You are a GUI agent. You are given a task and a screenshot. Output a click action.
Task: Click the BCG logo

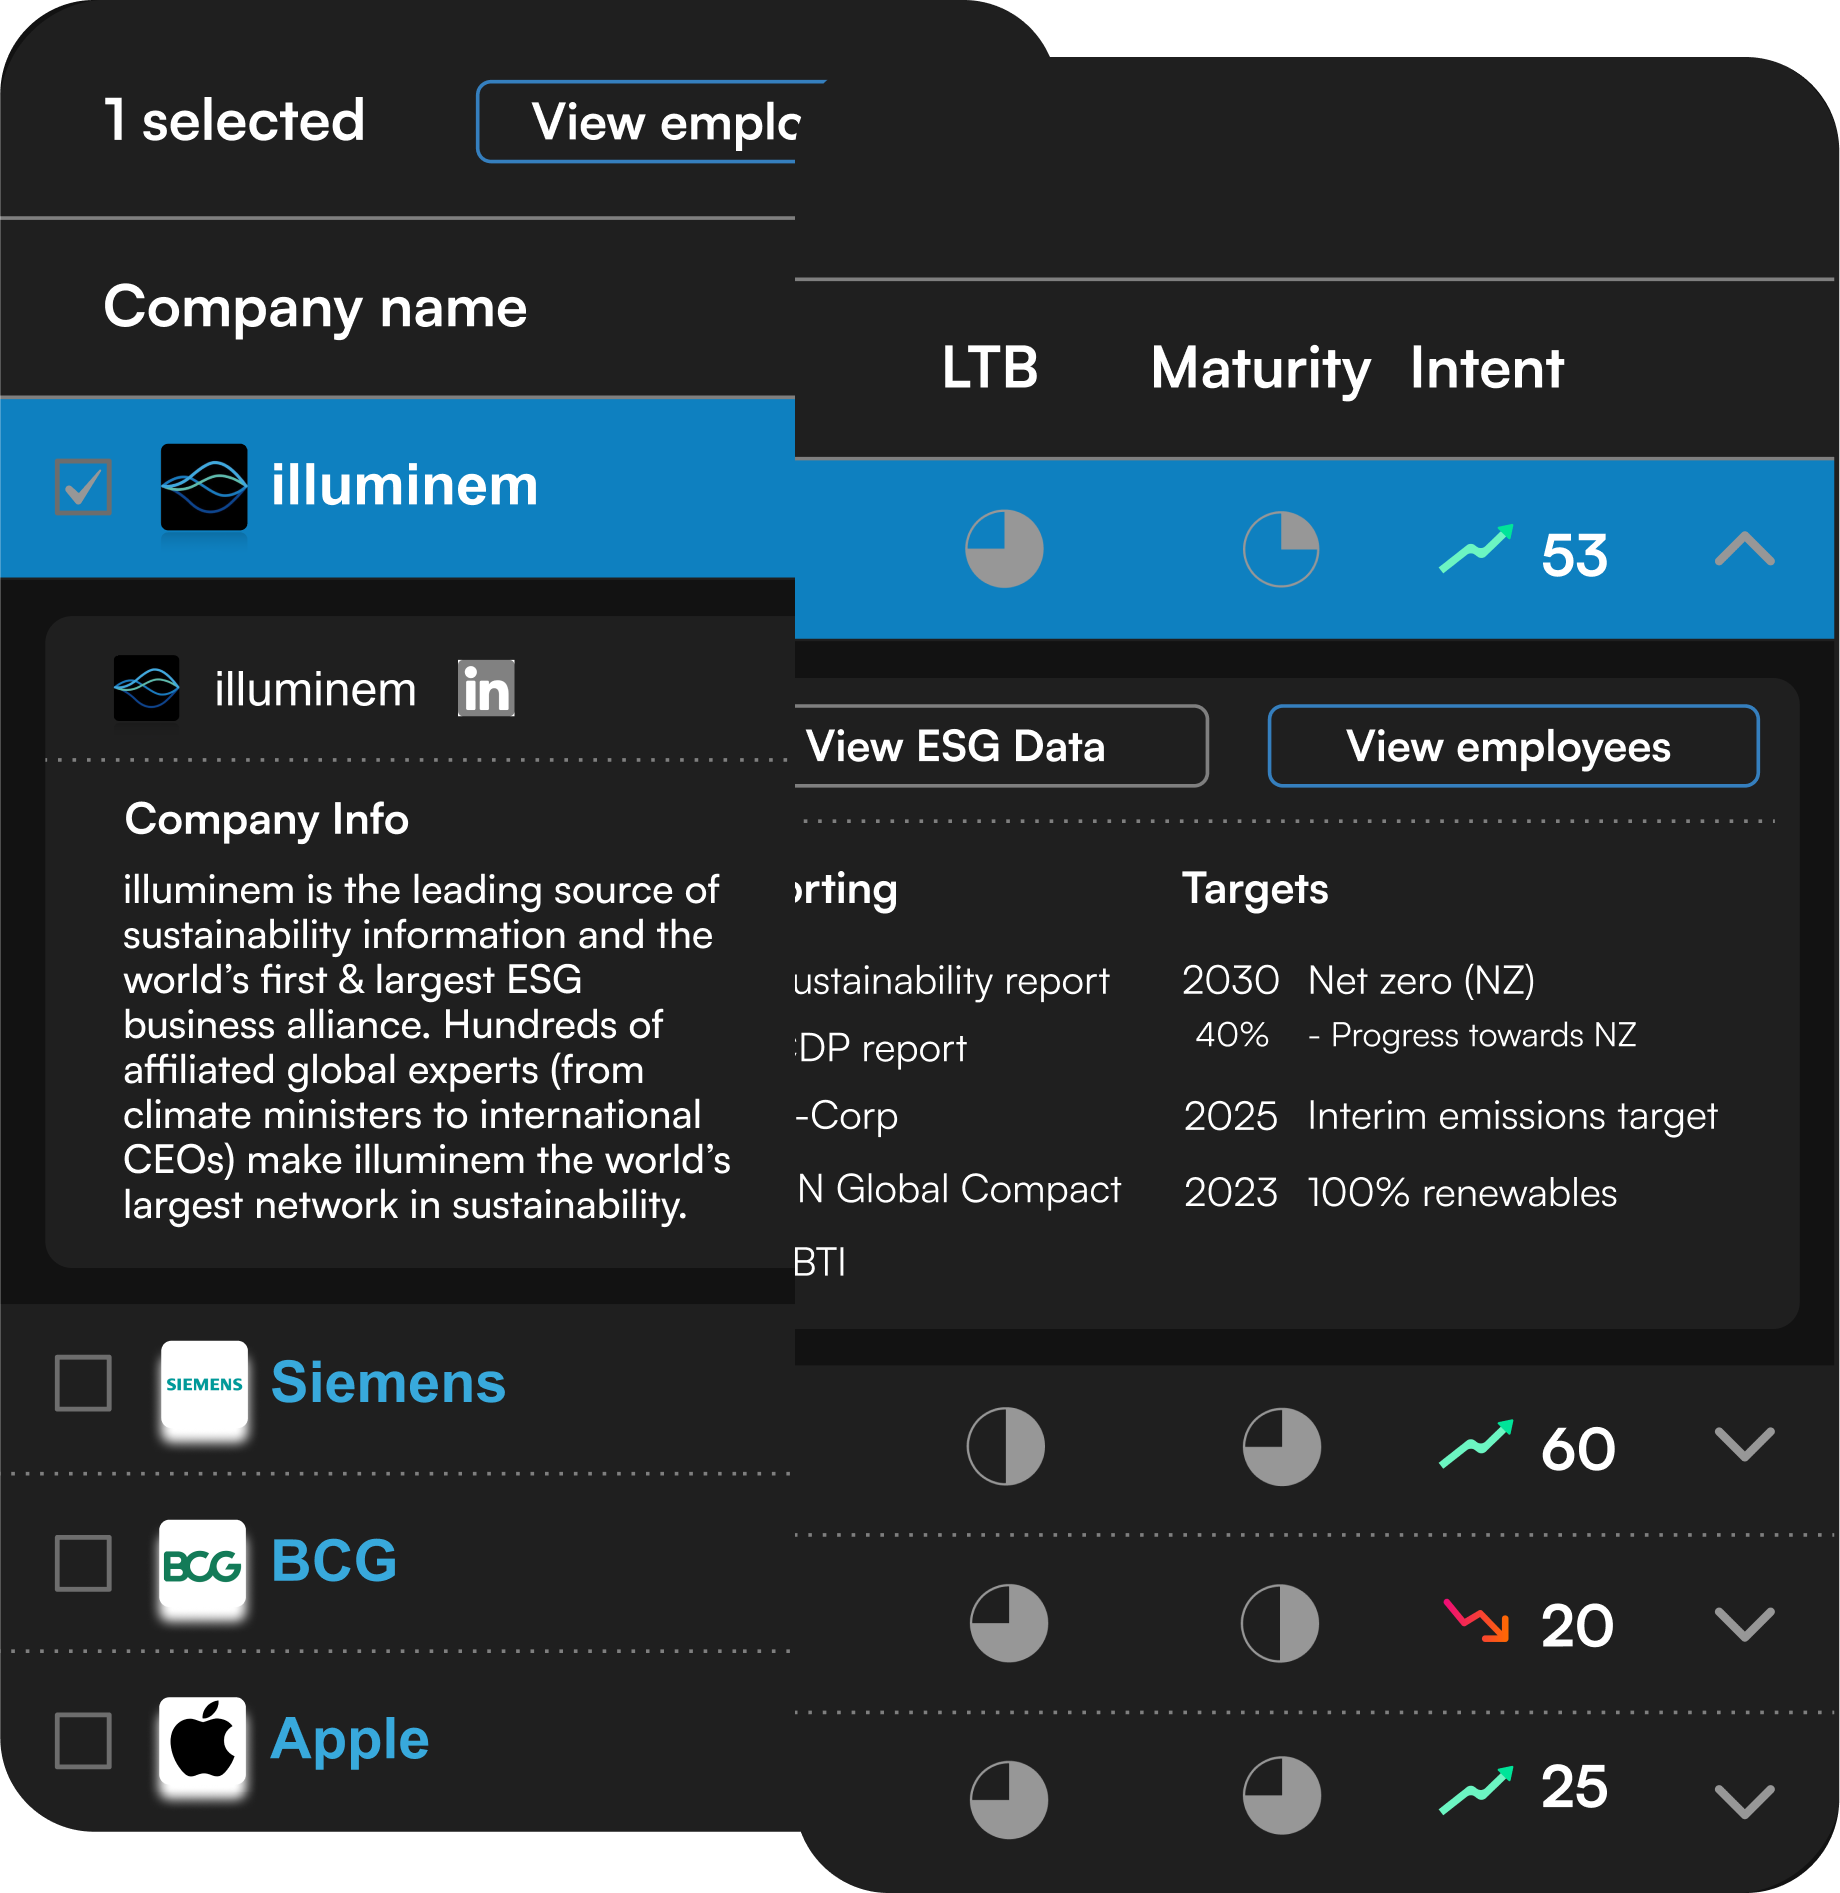[x=203, y=1564]
